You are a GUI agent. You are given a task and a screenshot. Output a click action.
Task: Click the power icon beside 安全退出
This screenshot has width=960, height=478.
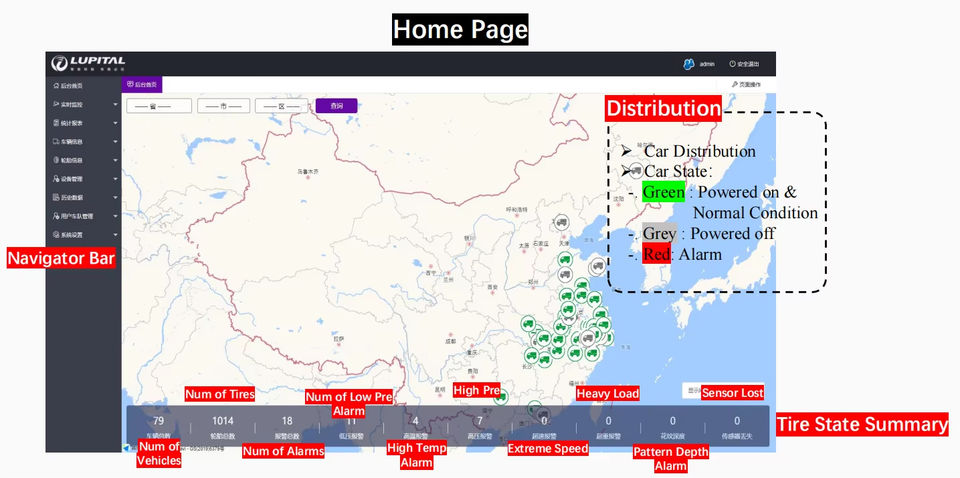732,64
